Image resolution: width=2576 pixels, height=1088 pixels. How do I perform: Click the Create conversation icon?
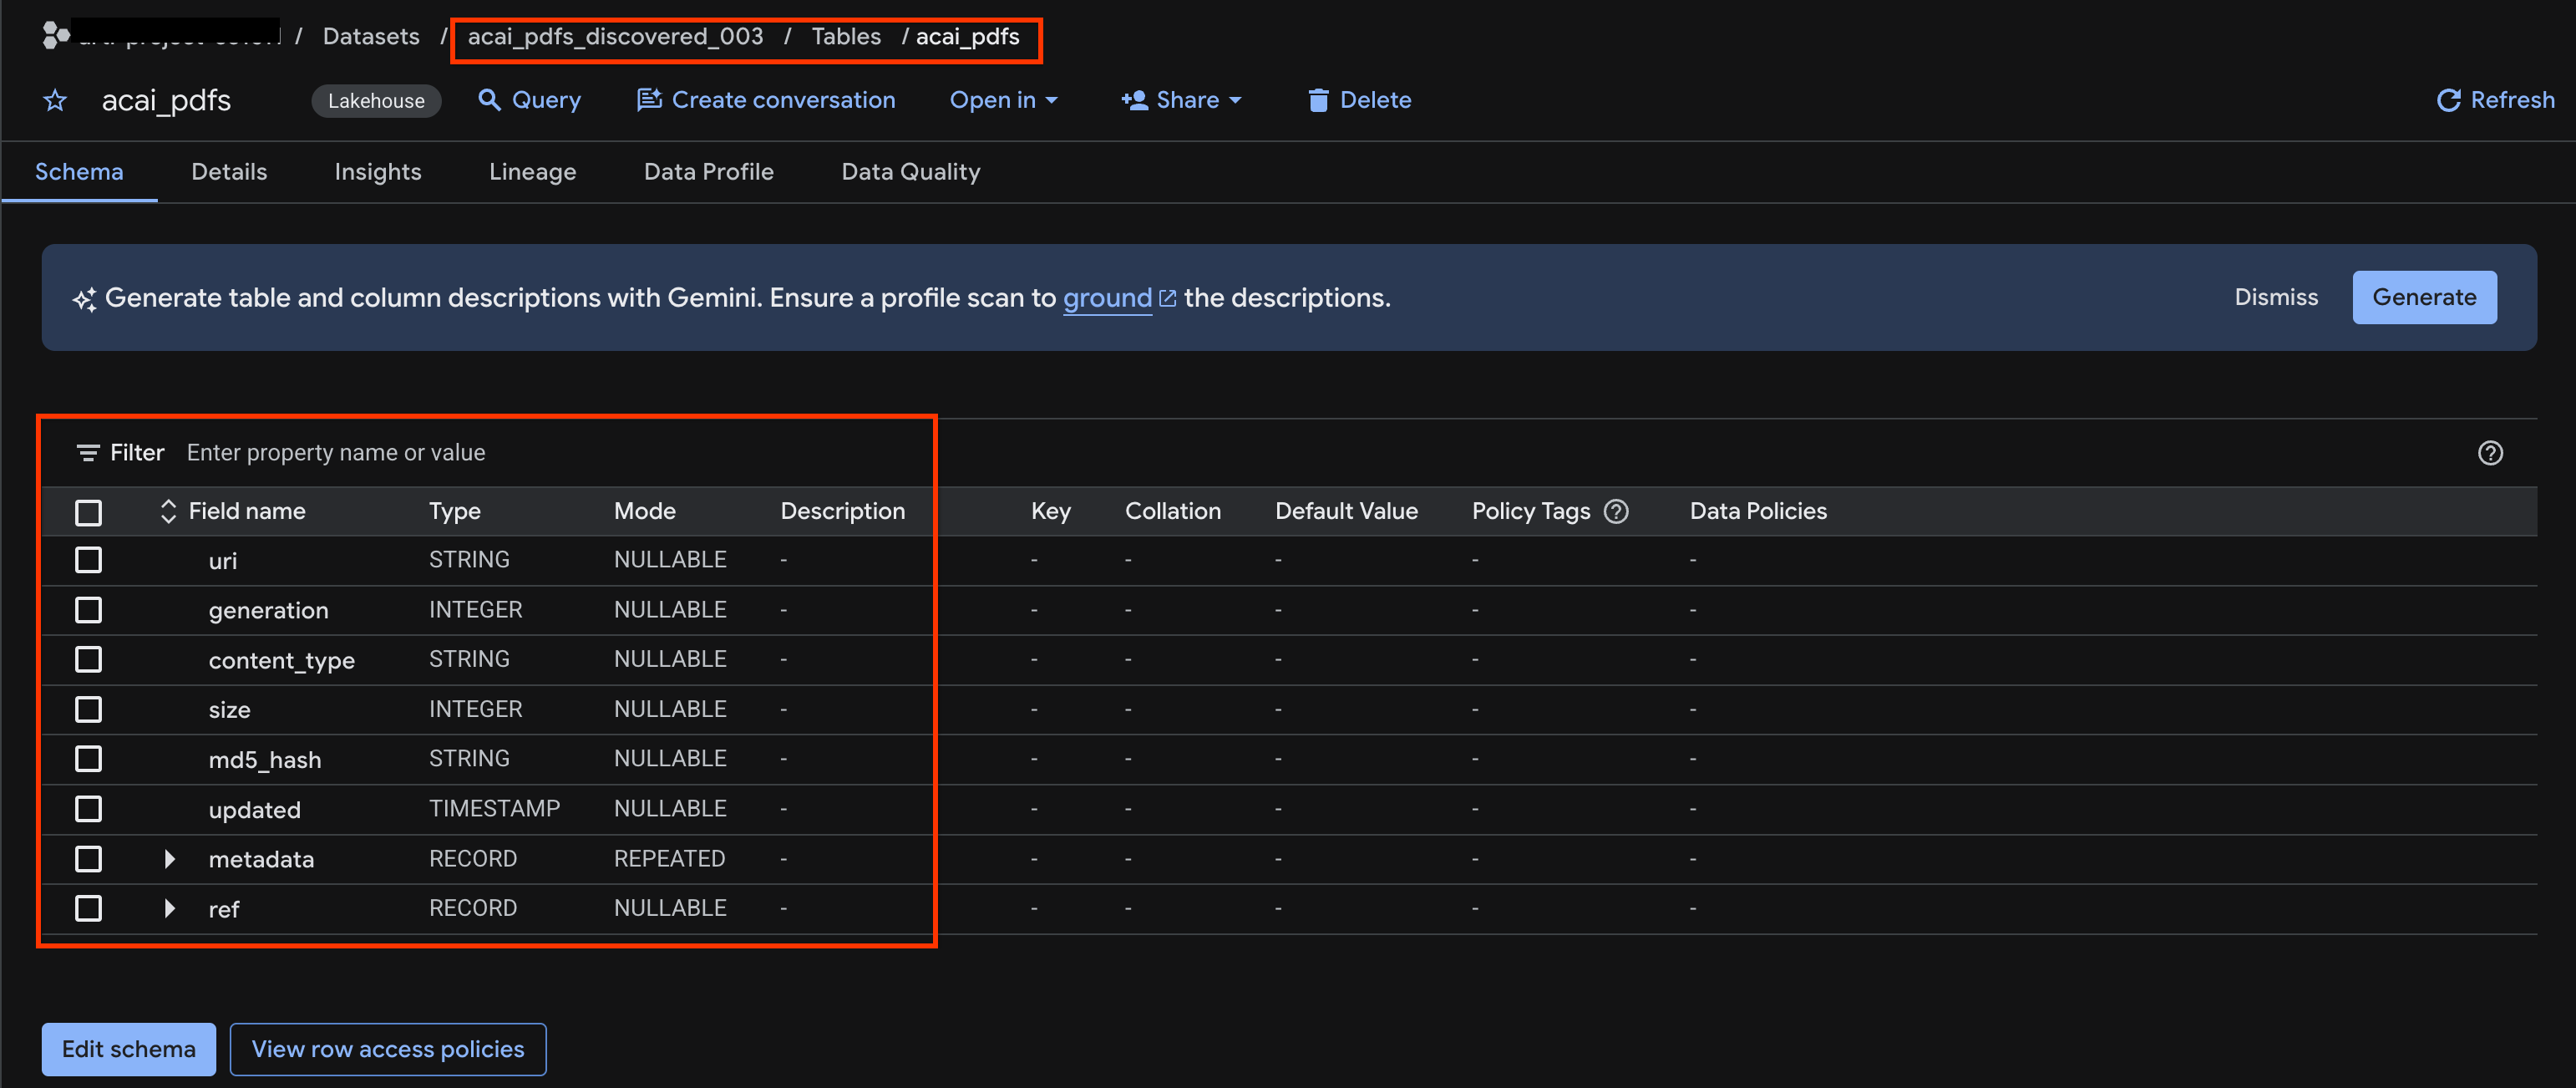[649, 100]
